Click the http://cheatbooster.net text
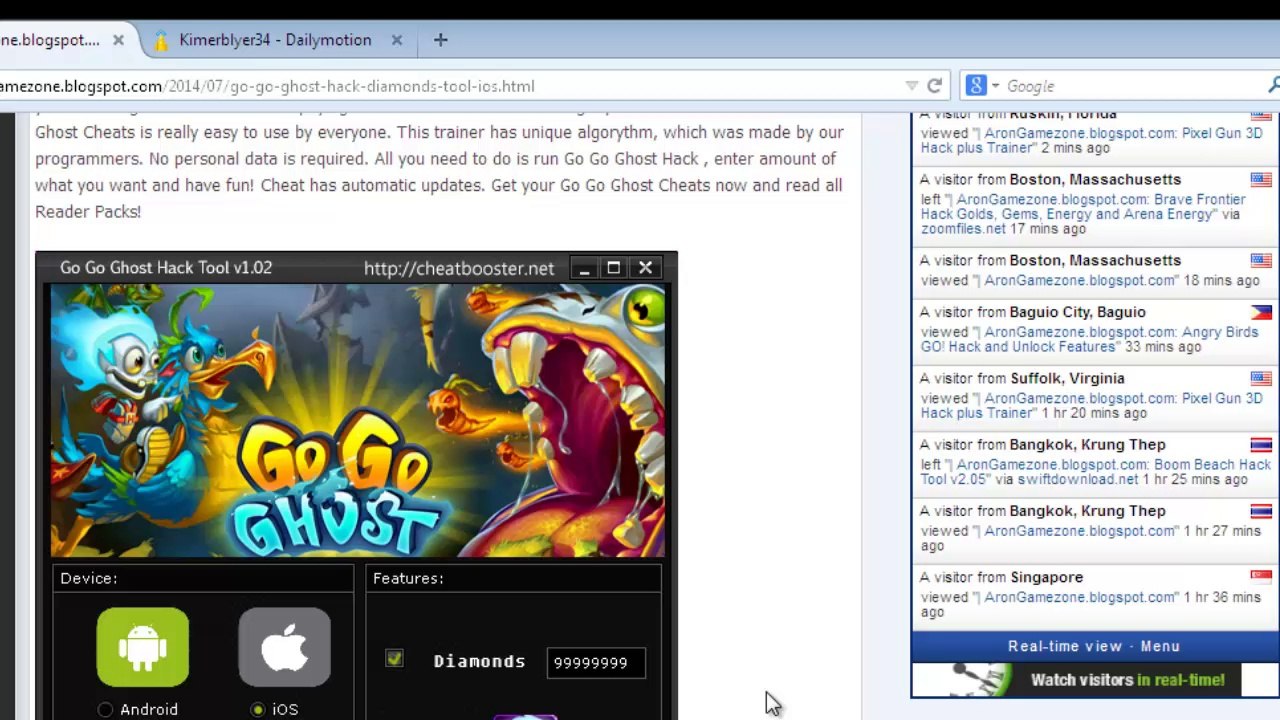Viewport: 1280px width, 720px height. pos(459,268)
